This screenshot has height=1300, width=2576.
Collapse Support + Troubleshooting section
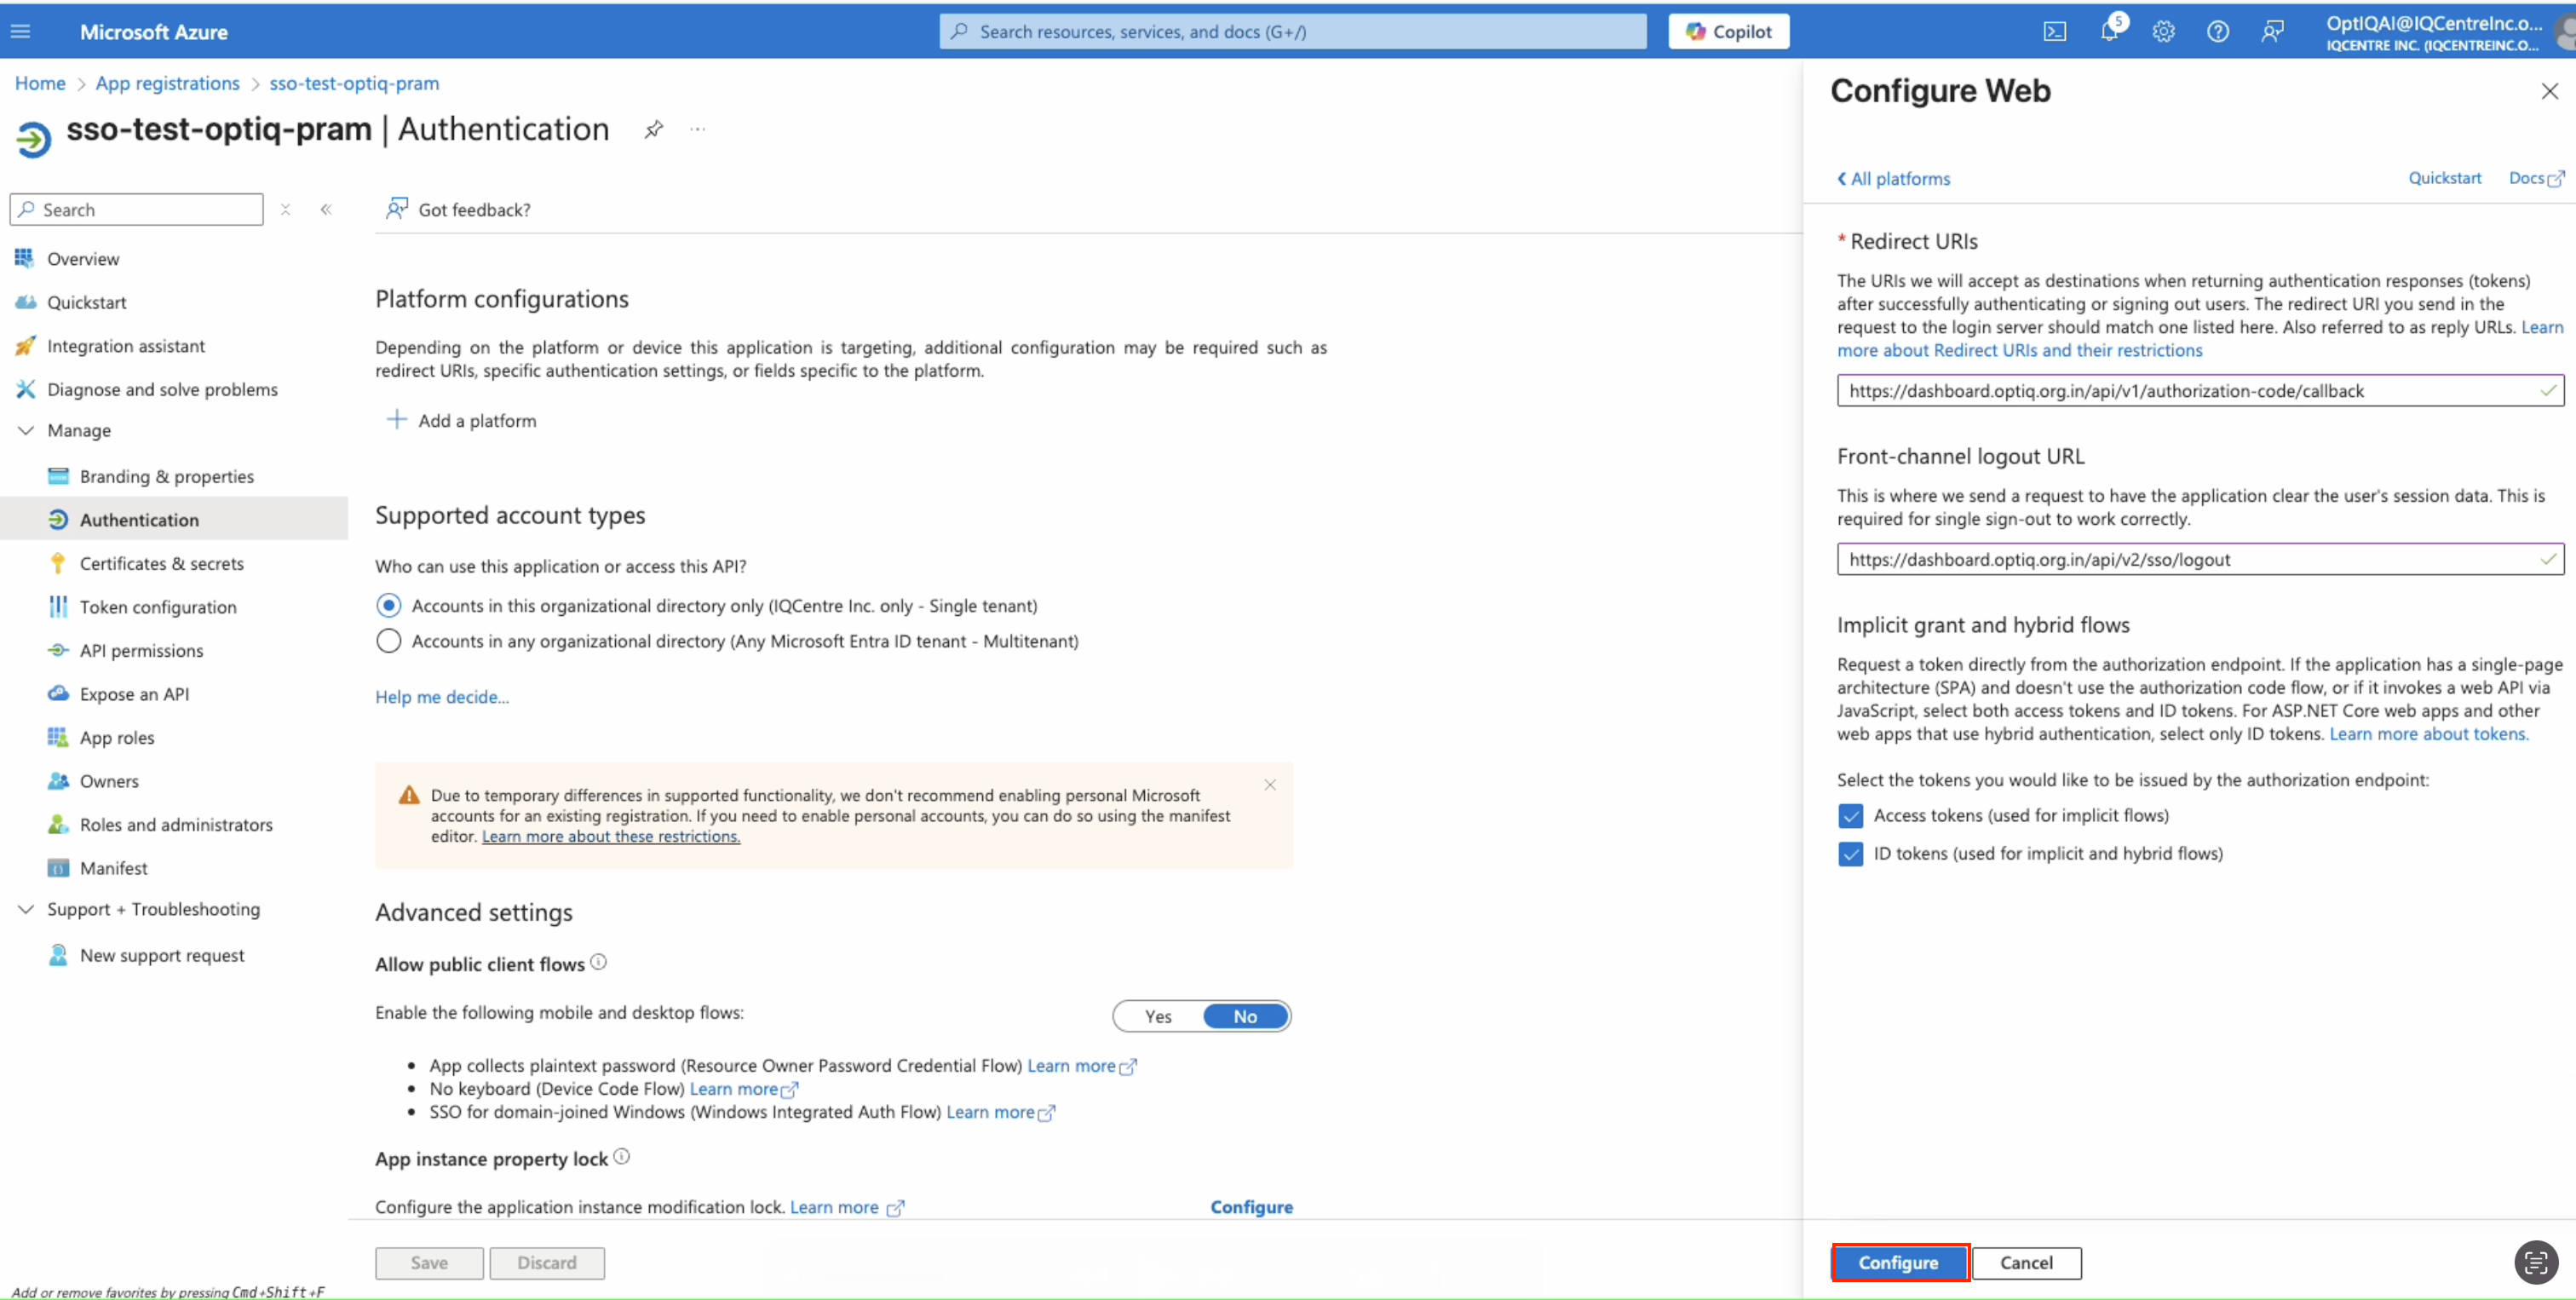click(x=26, y=908)
